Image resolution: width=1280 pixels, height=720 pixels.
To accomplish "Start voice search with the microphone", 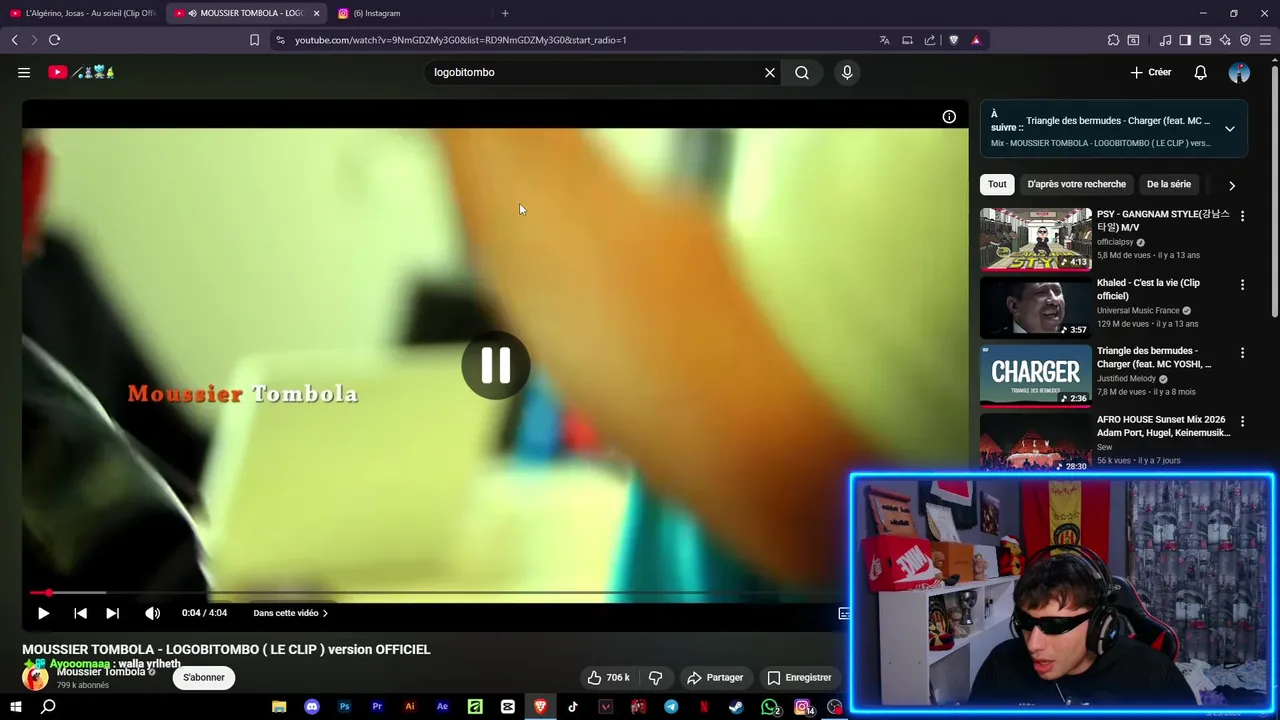I will 847,72.
